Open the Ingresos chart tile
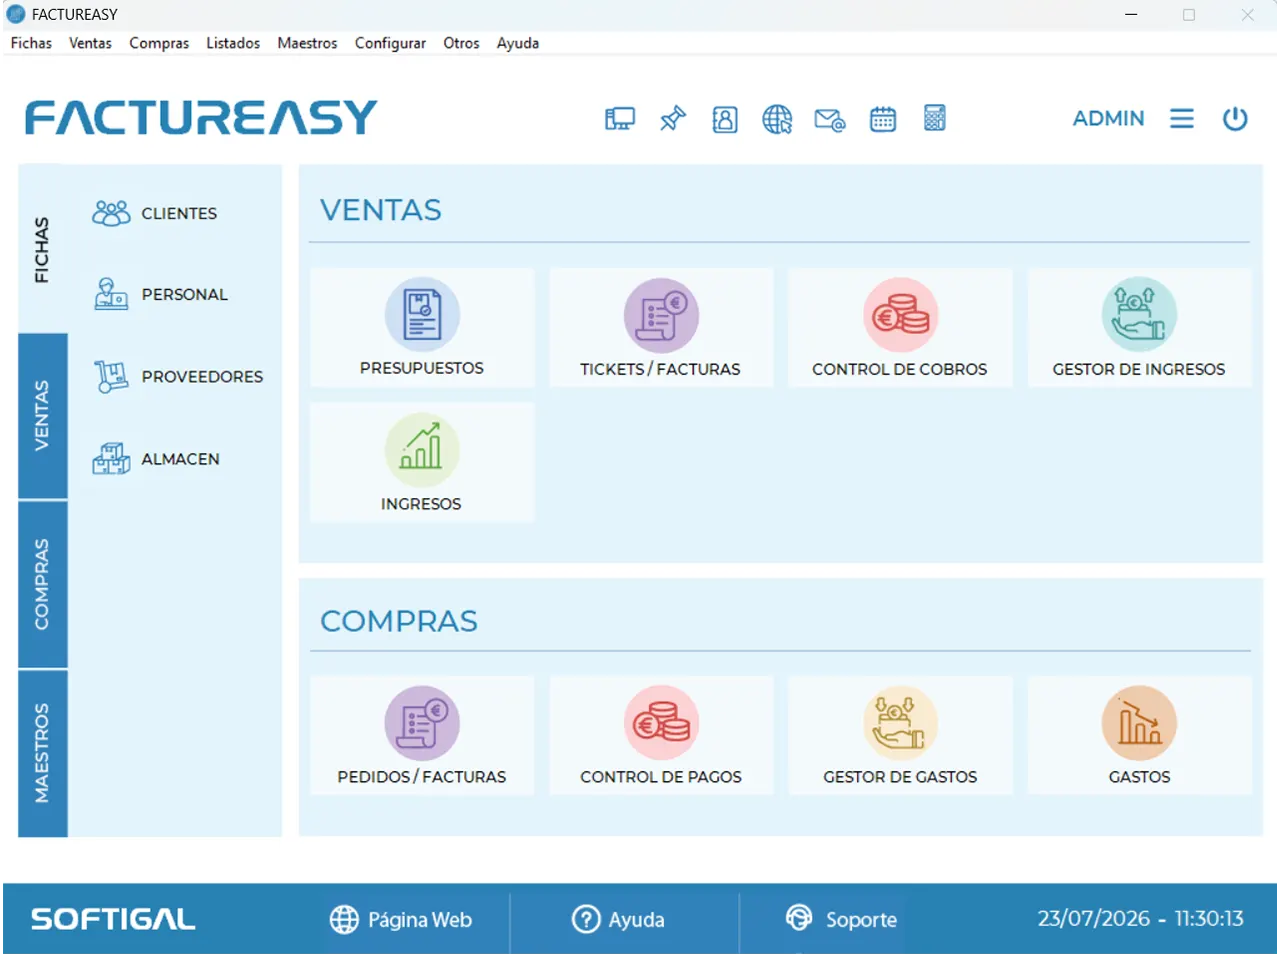The image size is (1277, 957). 422,462
